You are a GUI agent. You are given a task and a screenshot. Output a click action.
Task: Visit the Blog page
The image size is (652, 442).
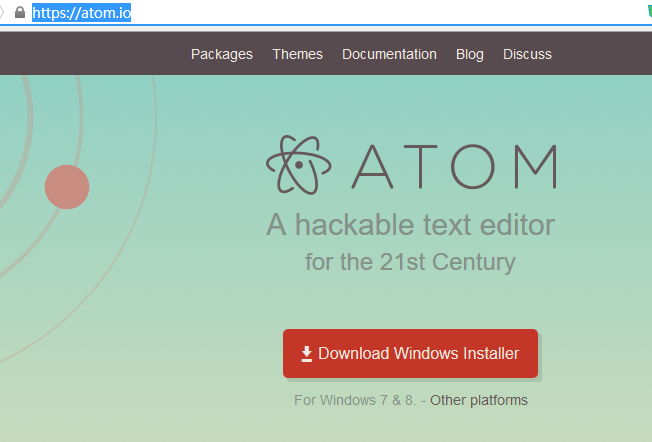point(469,54)
